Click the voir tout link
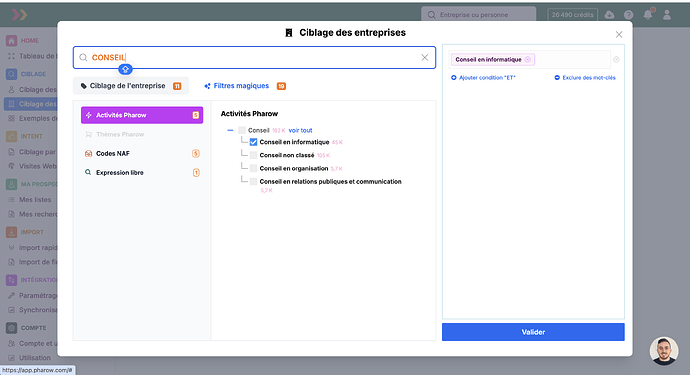The image size is (690, 375). coord(301,130)
